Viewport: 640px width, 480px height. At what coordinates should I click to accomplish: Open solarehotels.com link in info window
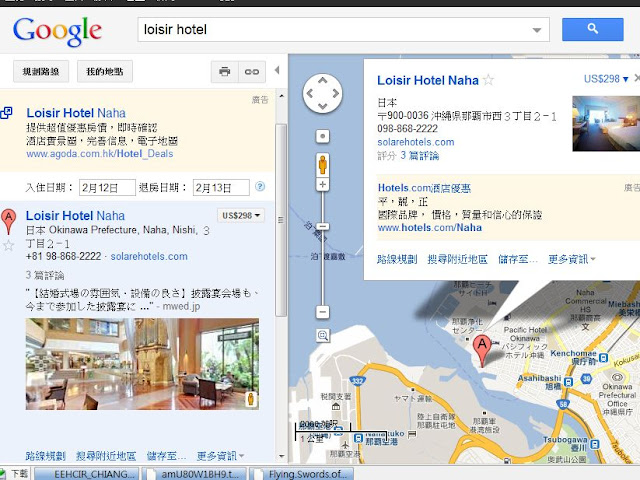tap(416, 142)
